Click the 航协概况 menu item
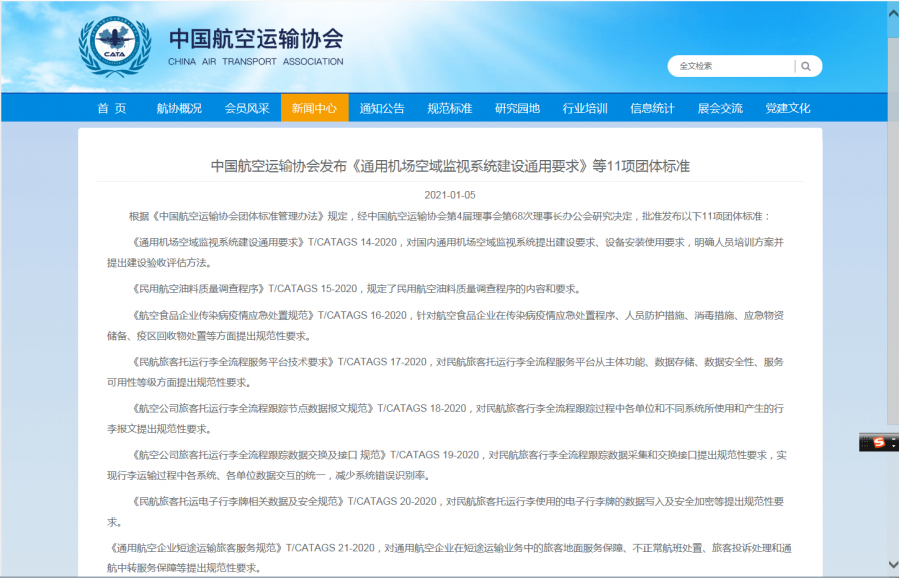899x578 pixels. click(x=179, y=107)
